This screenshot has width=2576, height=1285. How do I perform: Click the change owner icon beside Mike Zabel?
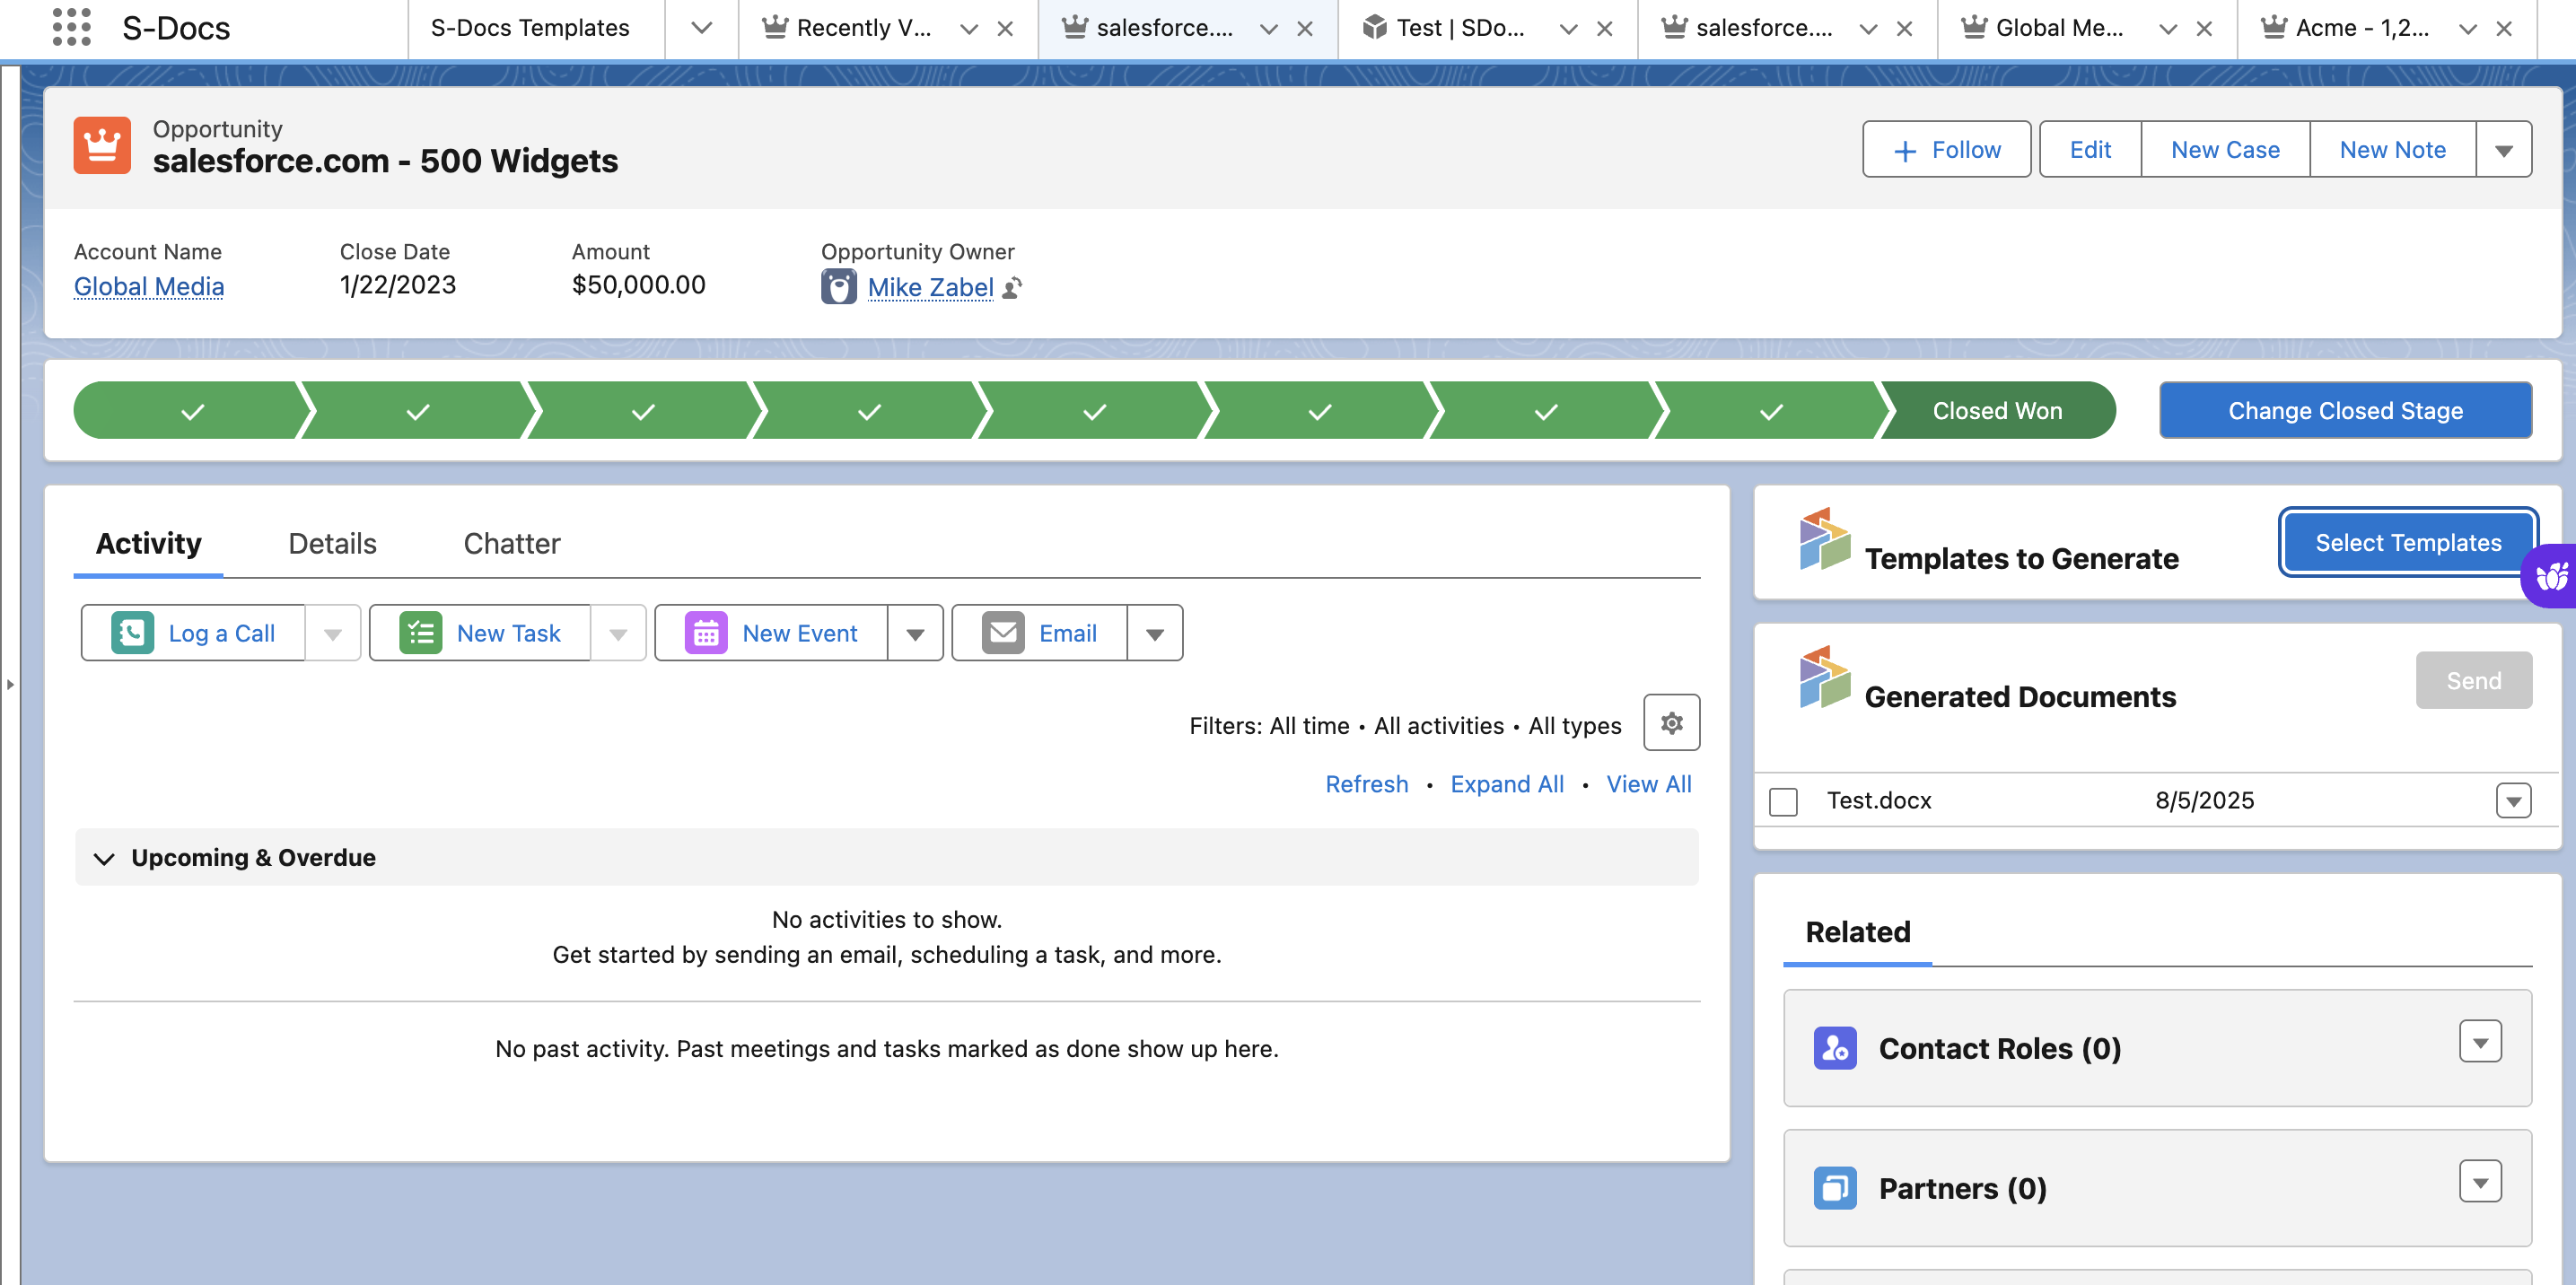click(1012, 288)
